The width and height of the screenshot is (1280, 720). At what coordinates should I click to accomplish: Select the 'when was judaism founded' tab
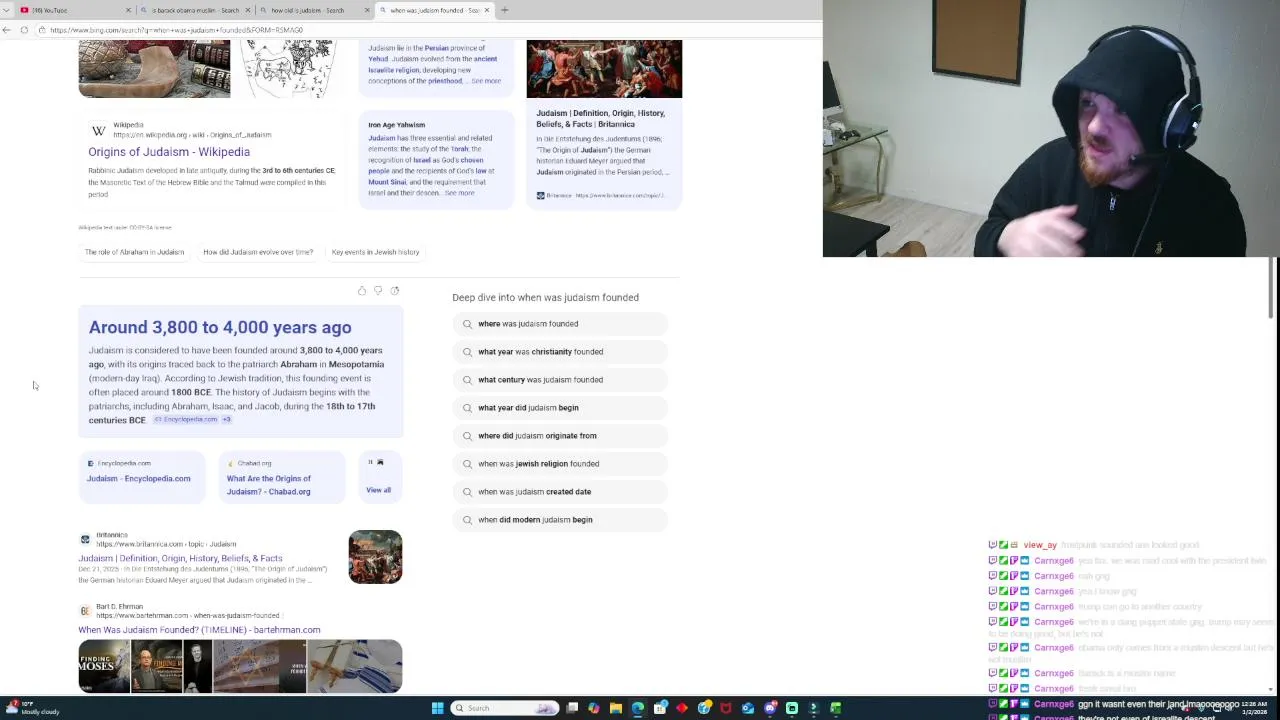point(434,10)
